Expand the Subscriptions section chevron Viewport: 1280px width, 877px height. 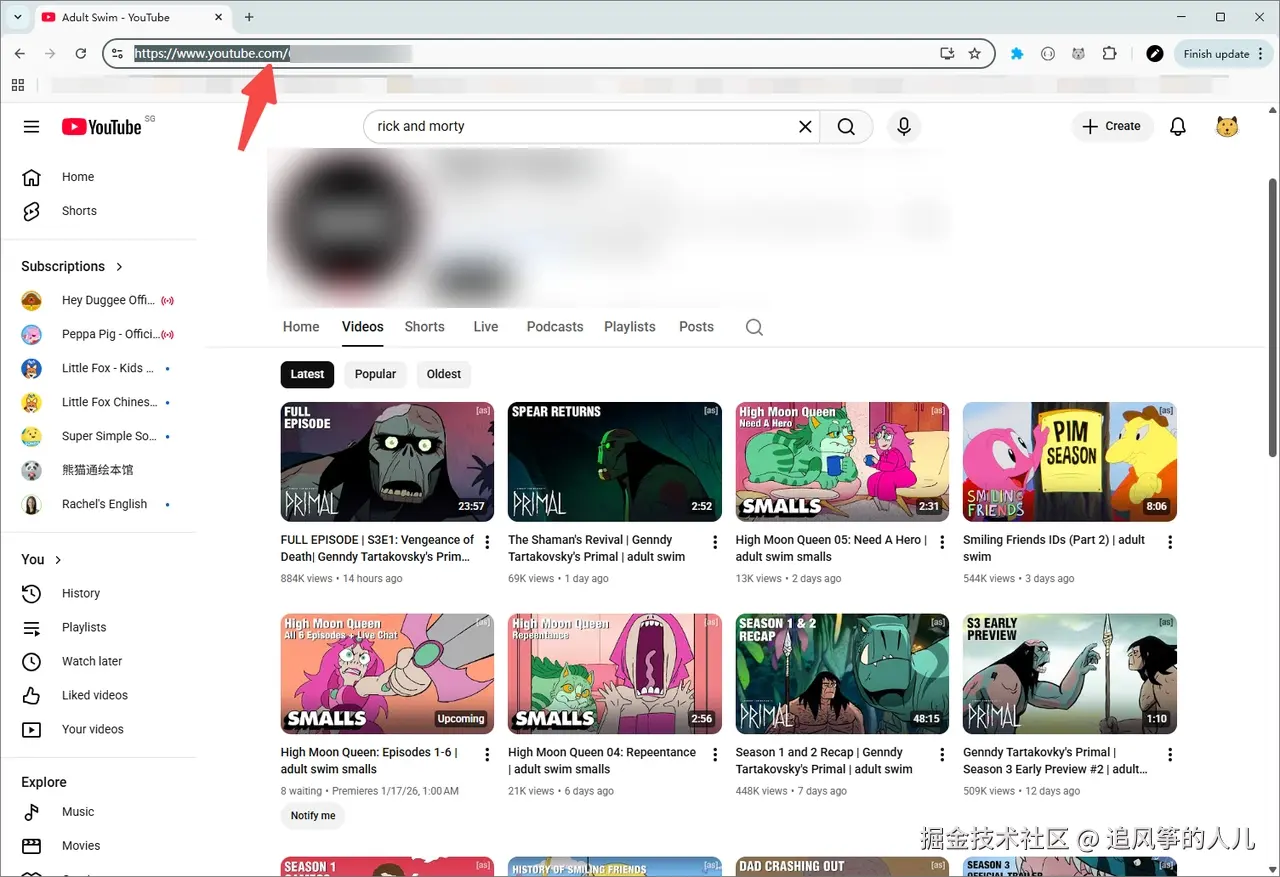click(x=120, y=266)
